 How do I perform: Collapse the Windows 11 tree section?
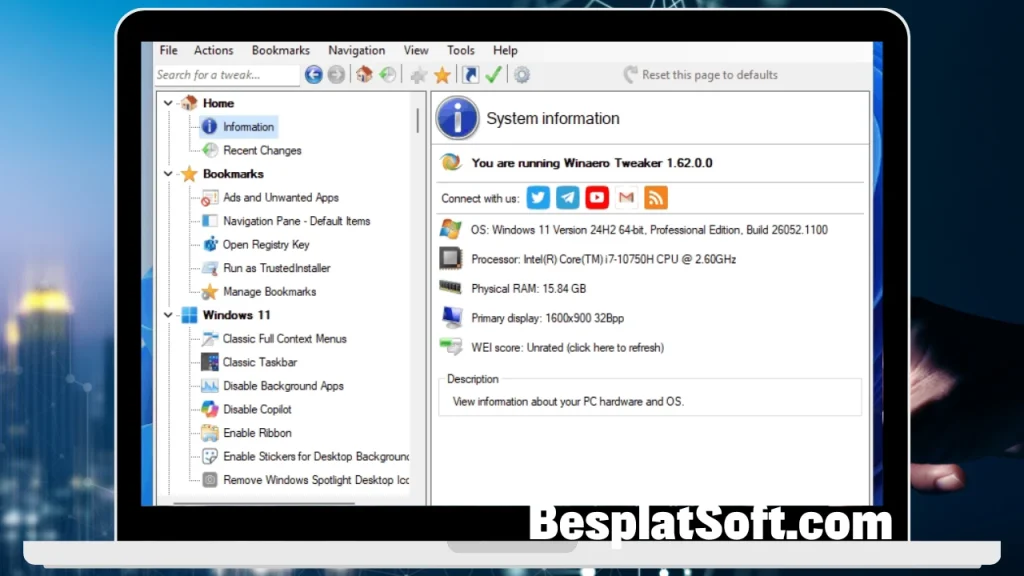click(x=168, y=315)
